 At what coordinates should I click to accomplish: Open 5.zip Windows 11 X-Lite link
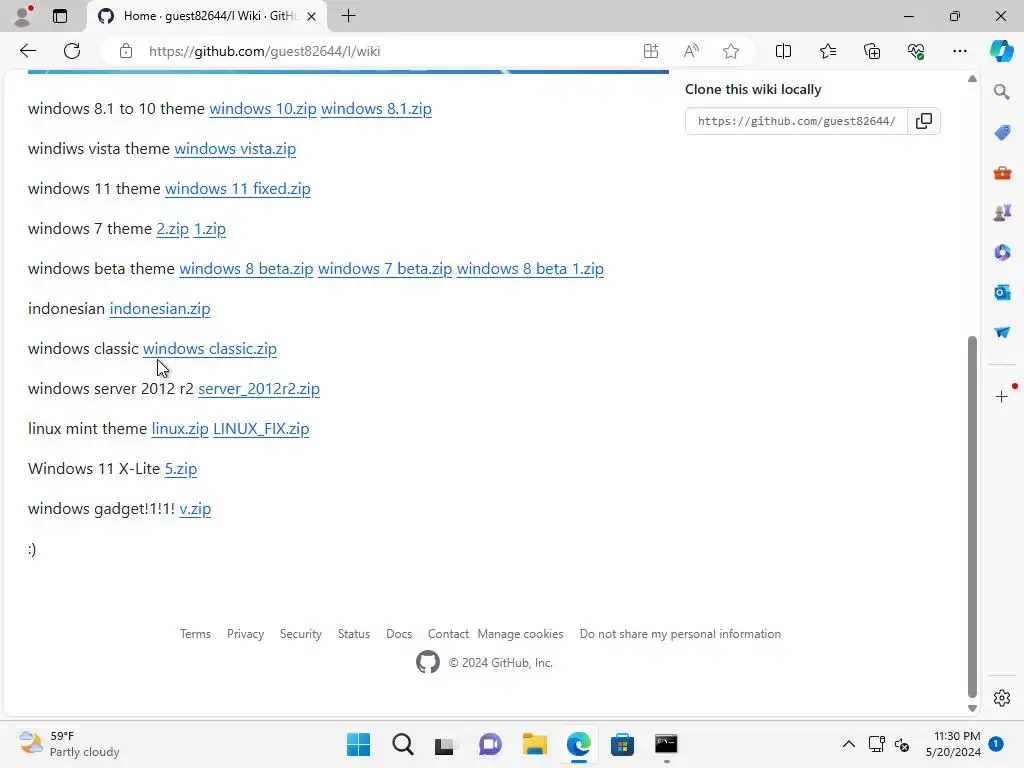(x=181, y=468)
